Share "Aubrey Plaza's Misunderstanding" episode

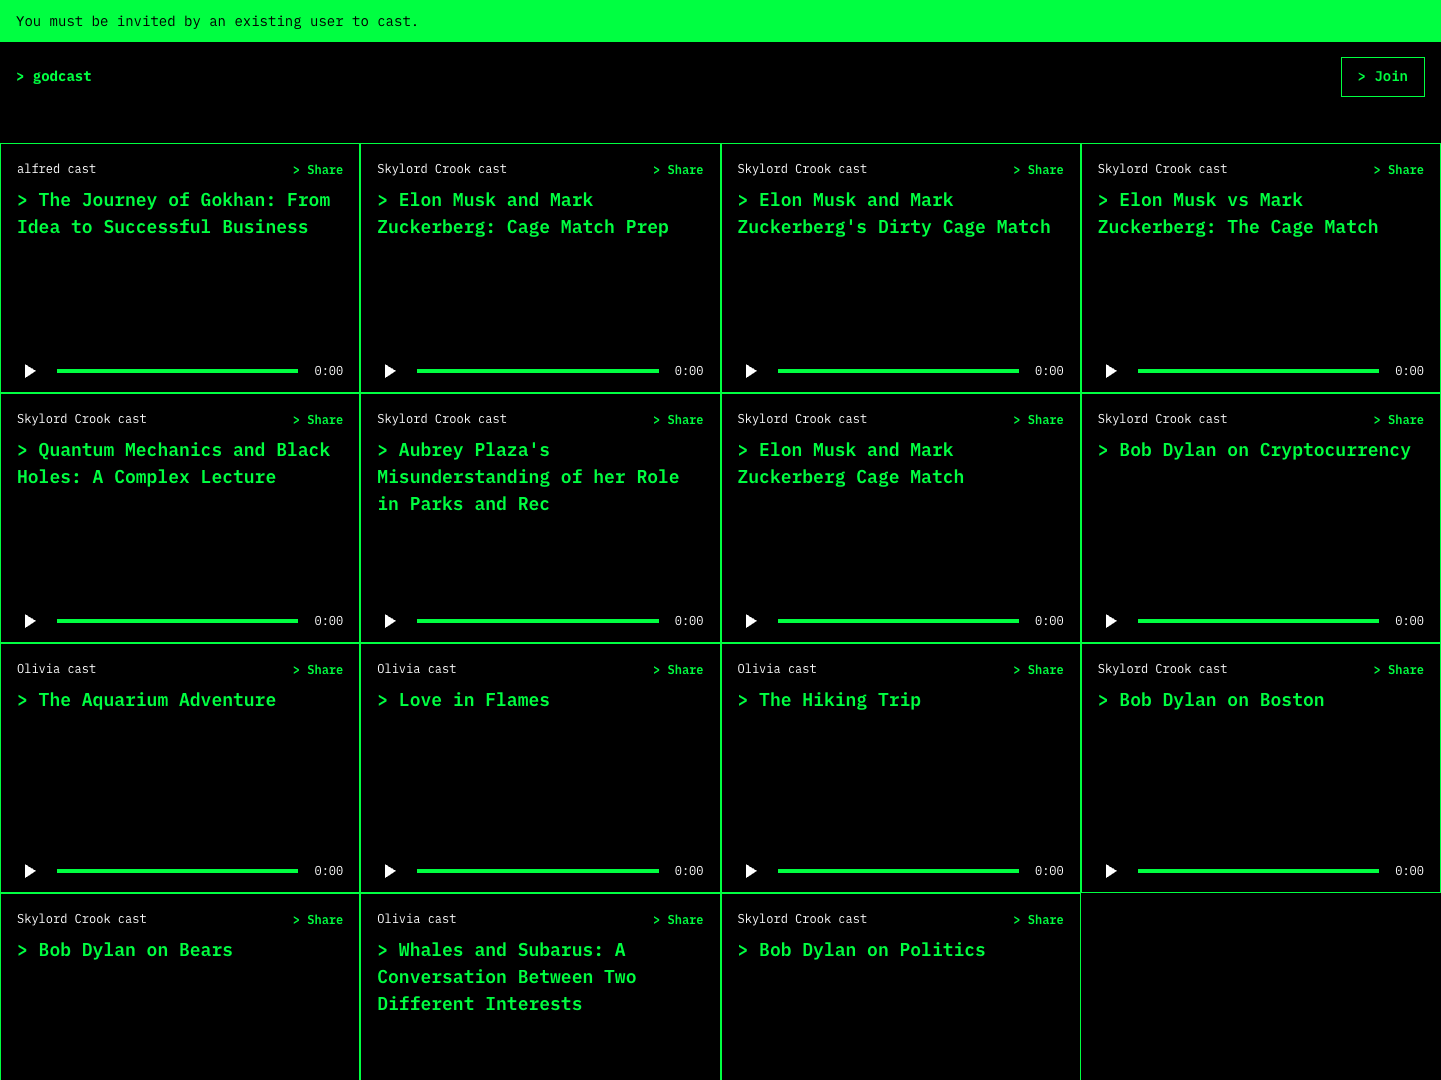coord(678,419)
